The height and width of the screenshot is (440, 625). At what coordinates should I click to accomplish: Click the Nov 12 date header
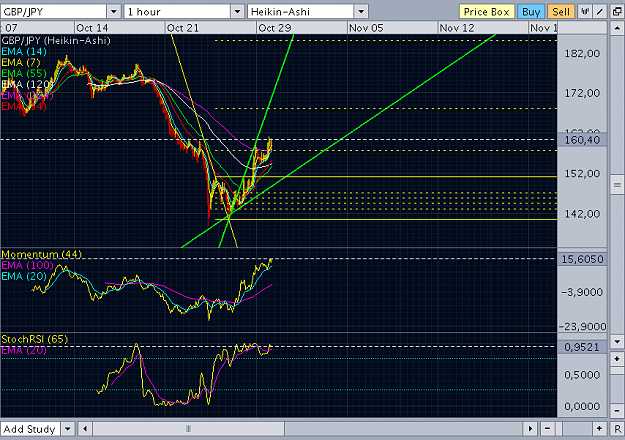457,28
